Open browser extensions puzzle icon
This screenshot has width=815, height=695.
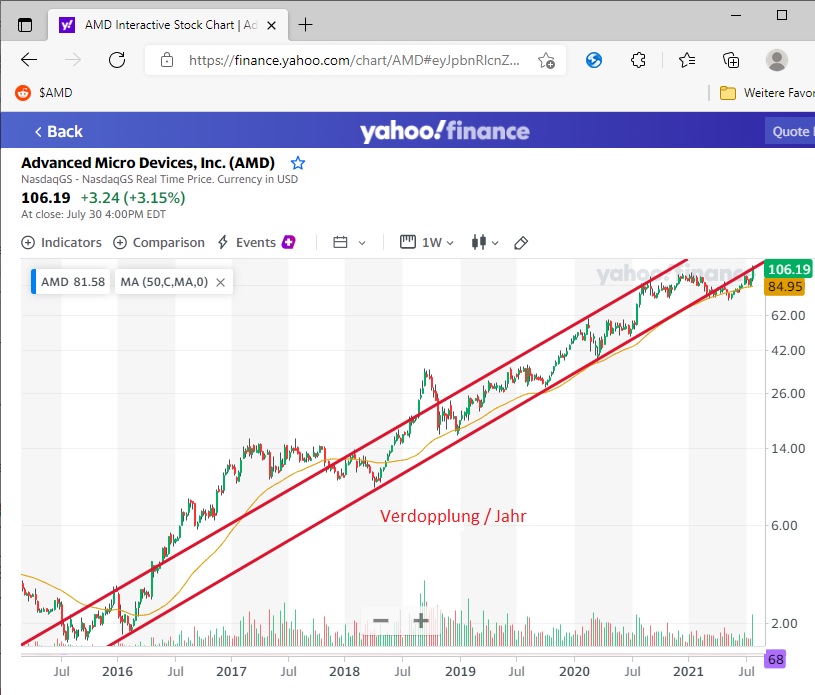point(639,60)
